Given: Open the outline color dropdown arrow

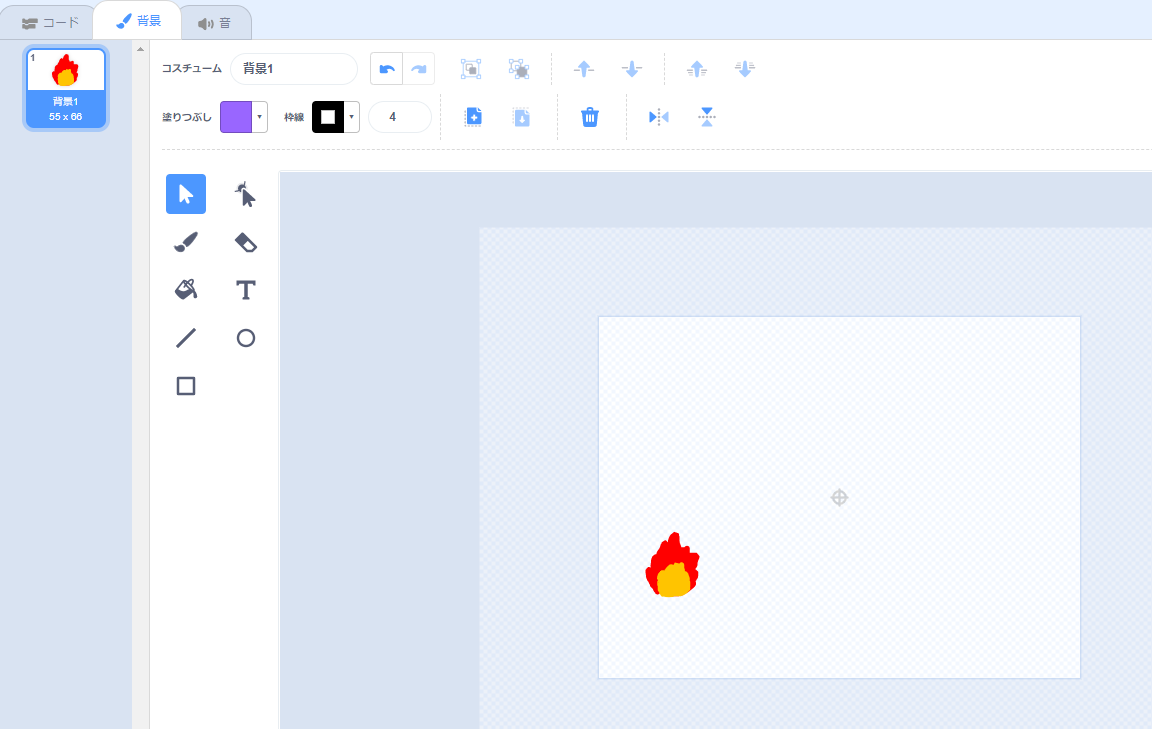Looking at the screenshot, I should tap(352, 117).
